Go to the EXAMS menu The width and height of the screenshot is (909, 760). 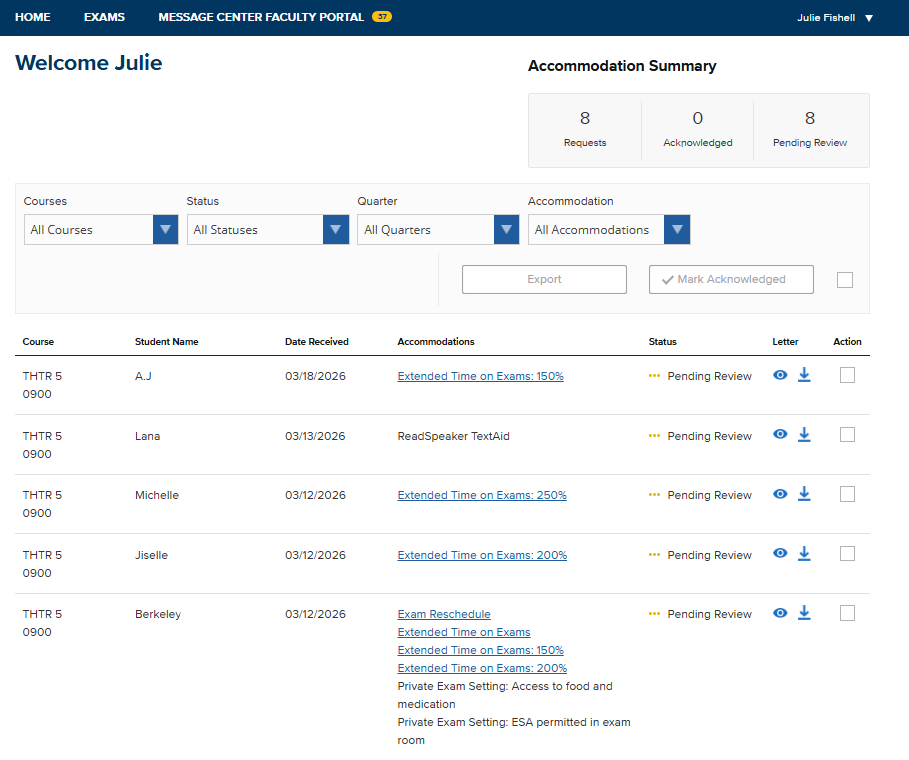104,17
